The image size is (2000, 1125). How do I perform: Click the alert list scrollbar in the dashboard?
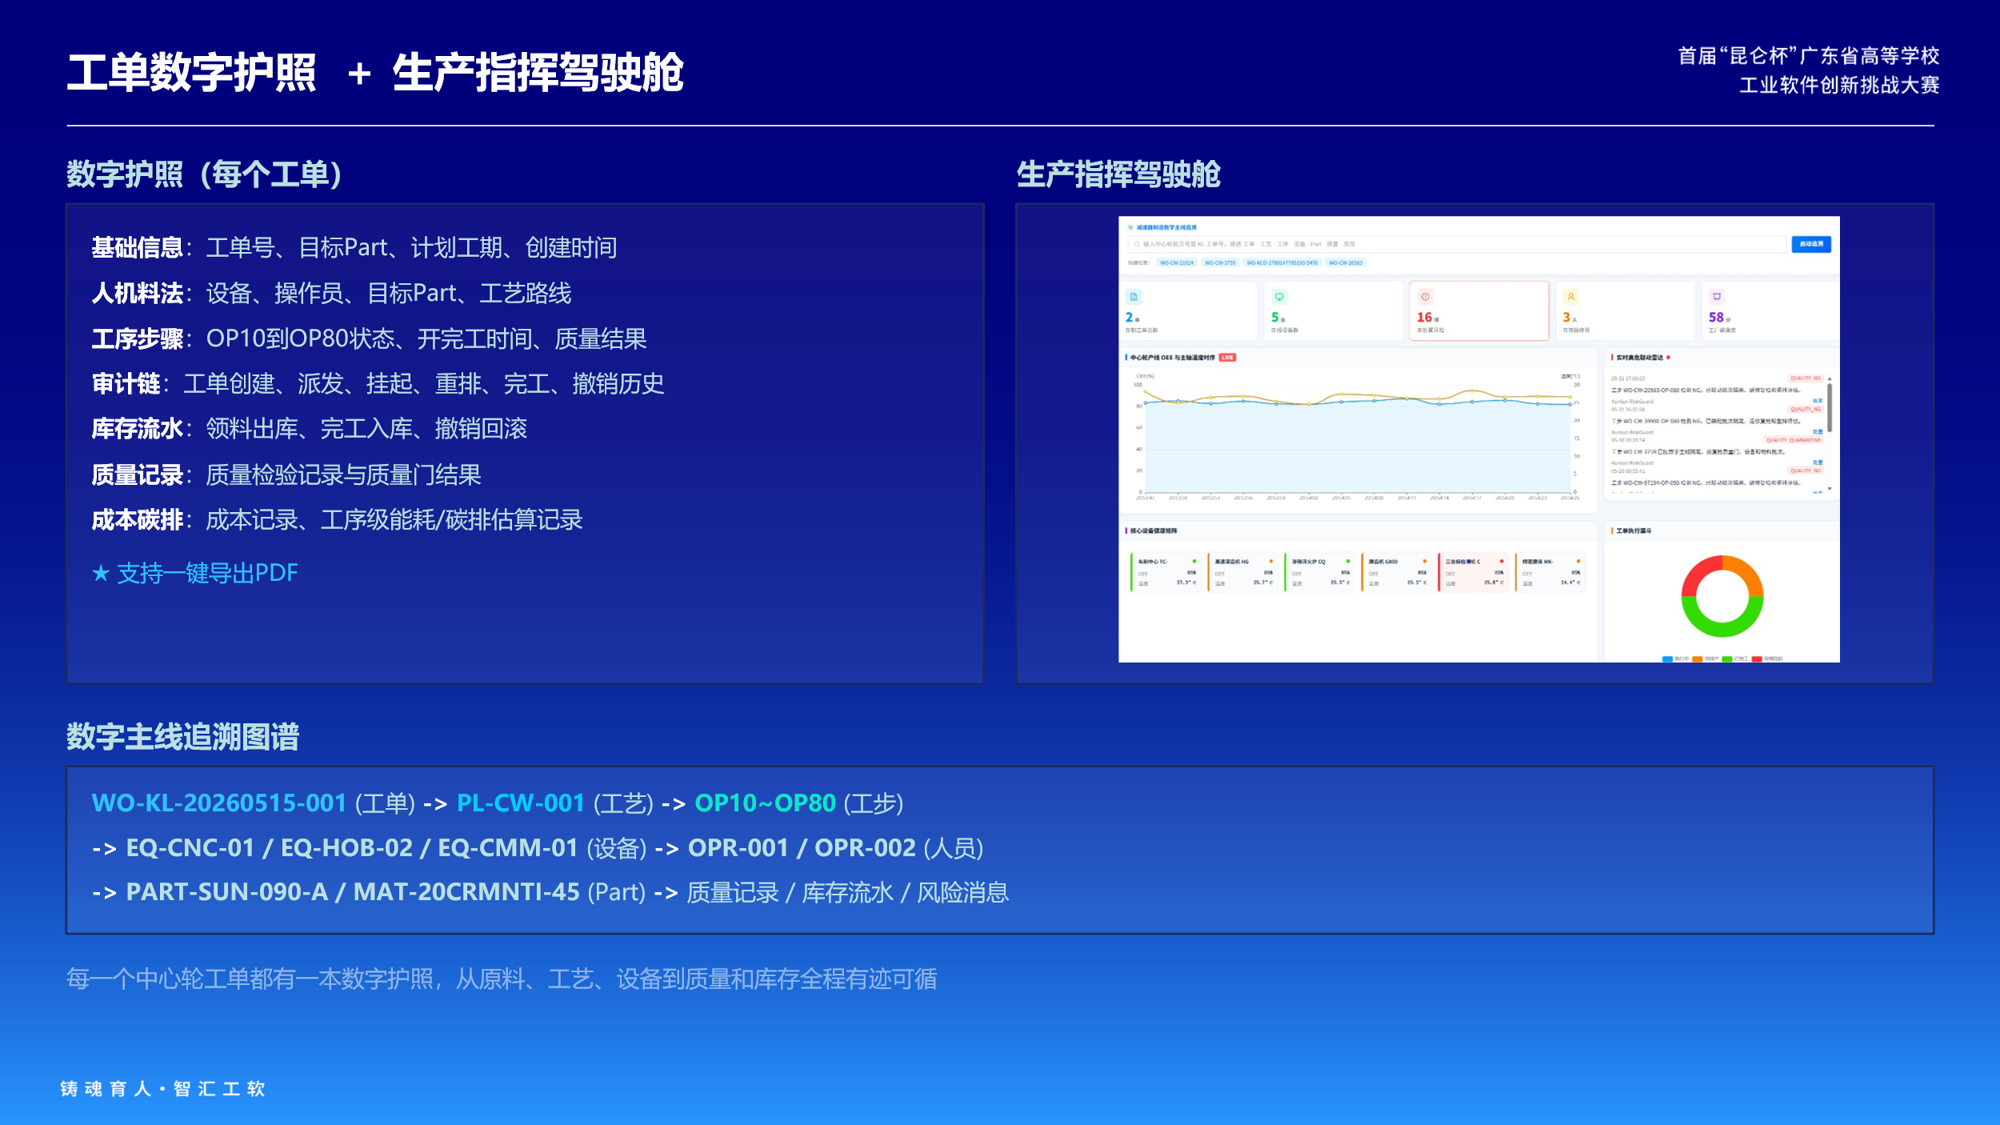click(x=1830, y=408)
